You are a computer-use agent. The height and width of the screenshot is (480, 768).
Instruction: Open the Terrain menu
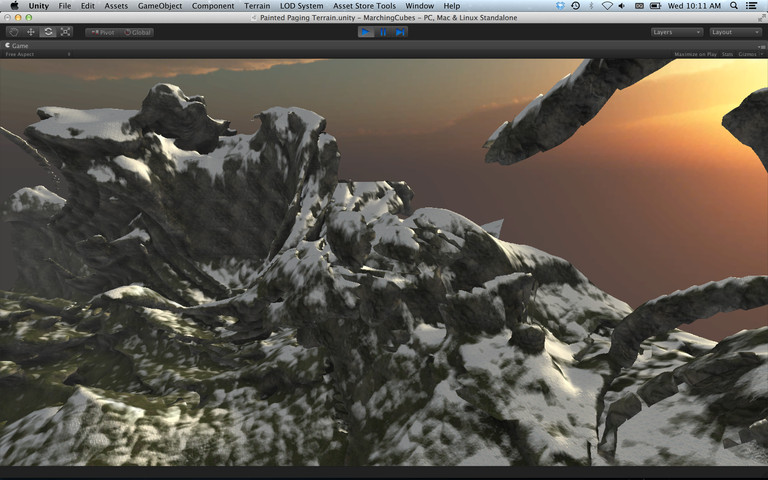pos(257,6)
